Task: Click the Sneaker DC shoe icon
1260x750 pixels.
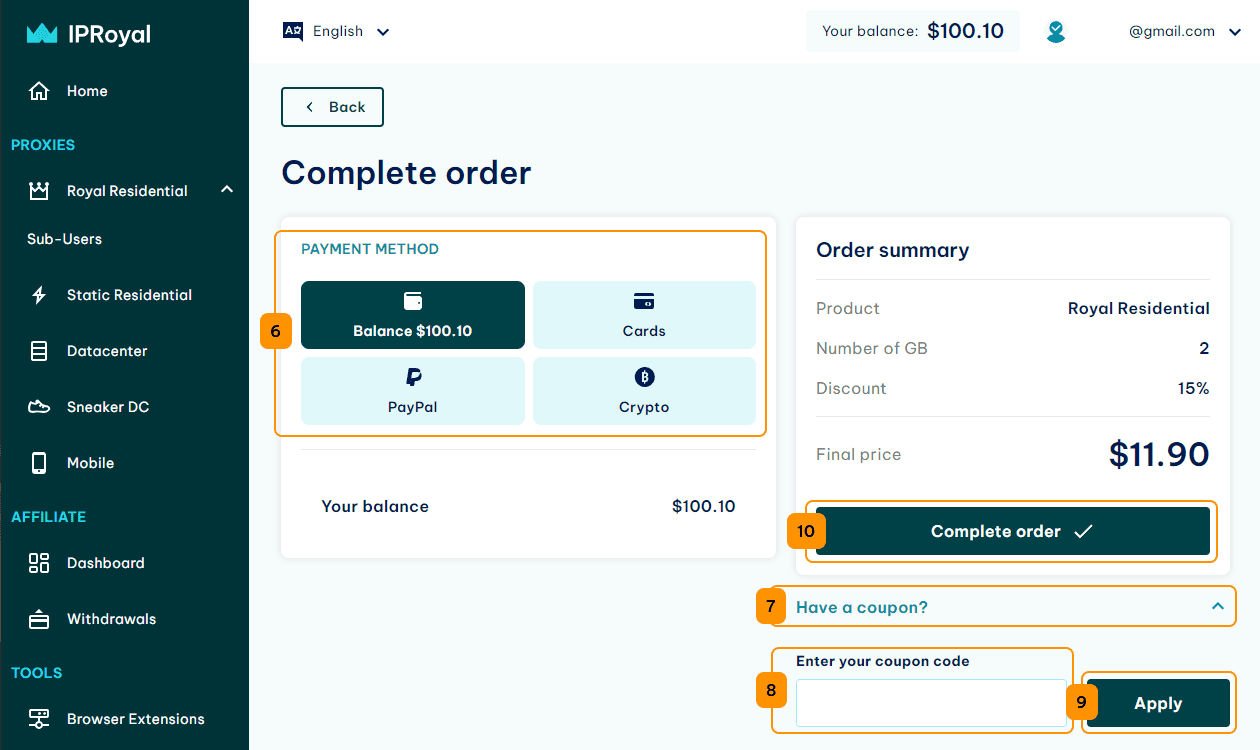Action: [x=39, y=407]
